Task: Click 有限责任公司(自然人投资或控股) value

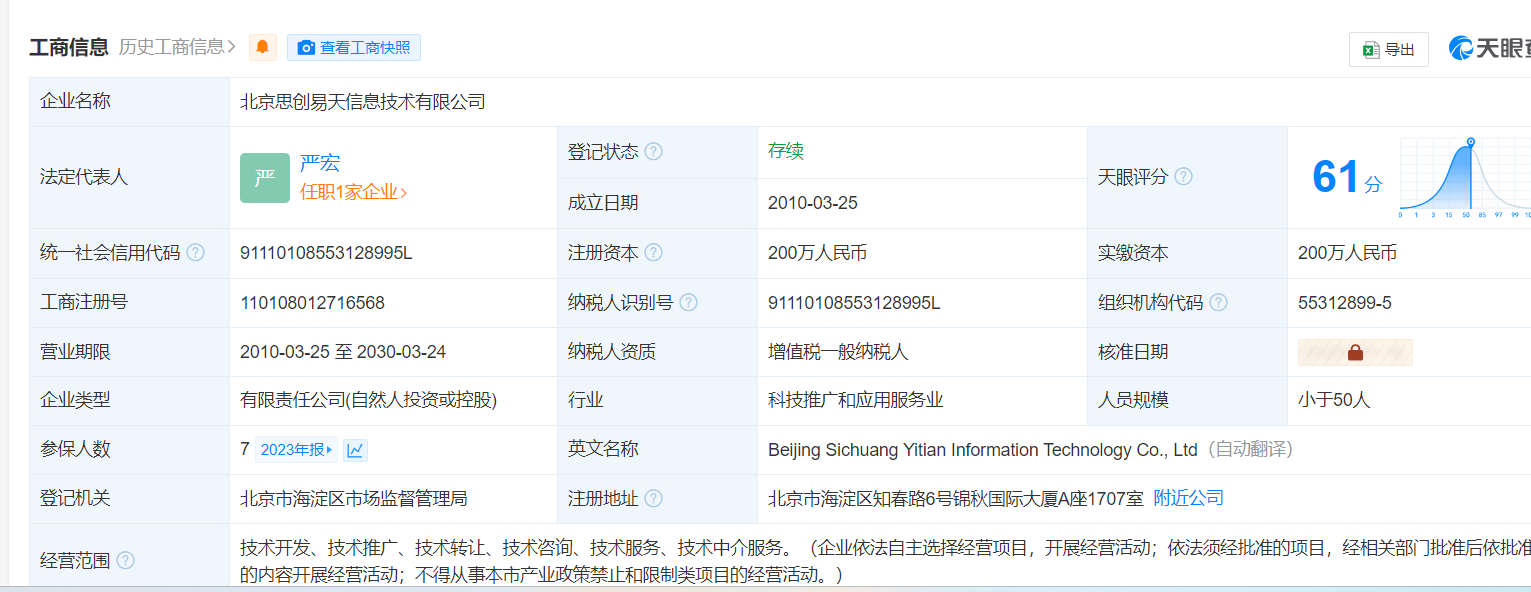Action: click(369, 400)
